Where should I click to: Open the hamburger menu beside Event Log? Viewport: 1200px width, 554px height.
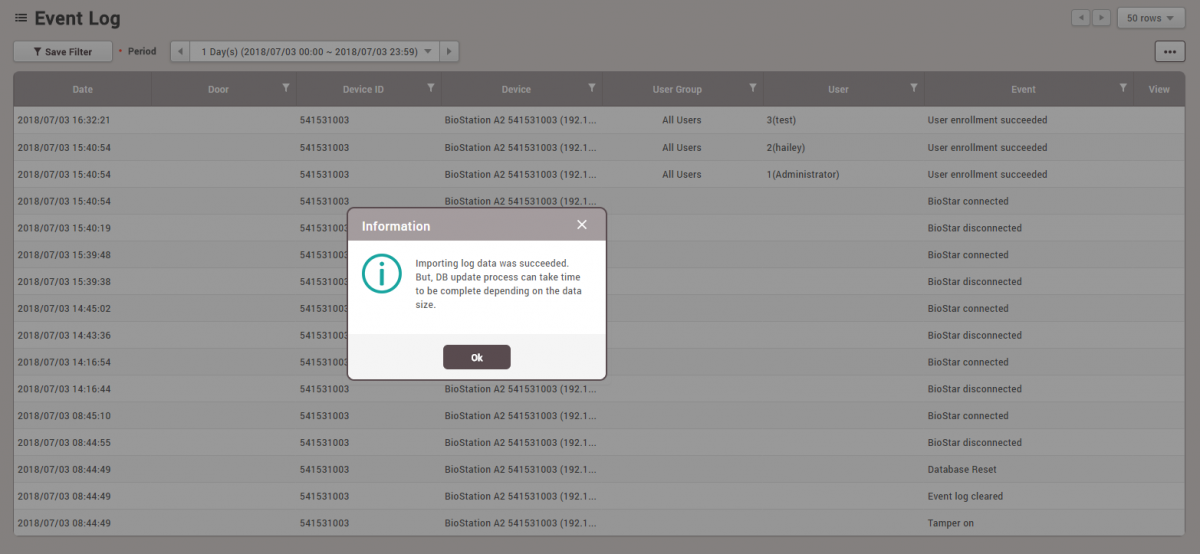pyautogui.click(x=20, y=19)
